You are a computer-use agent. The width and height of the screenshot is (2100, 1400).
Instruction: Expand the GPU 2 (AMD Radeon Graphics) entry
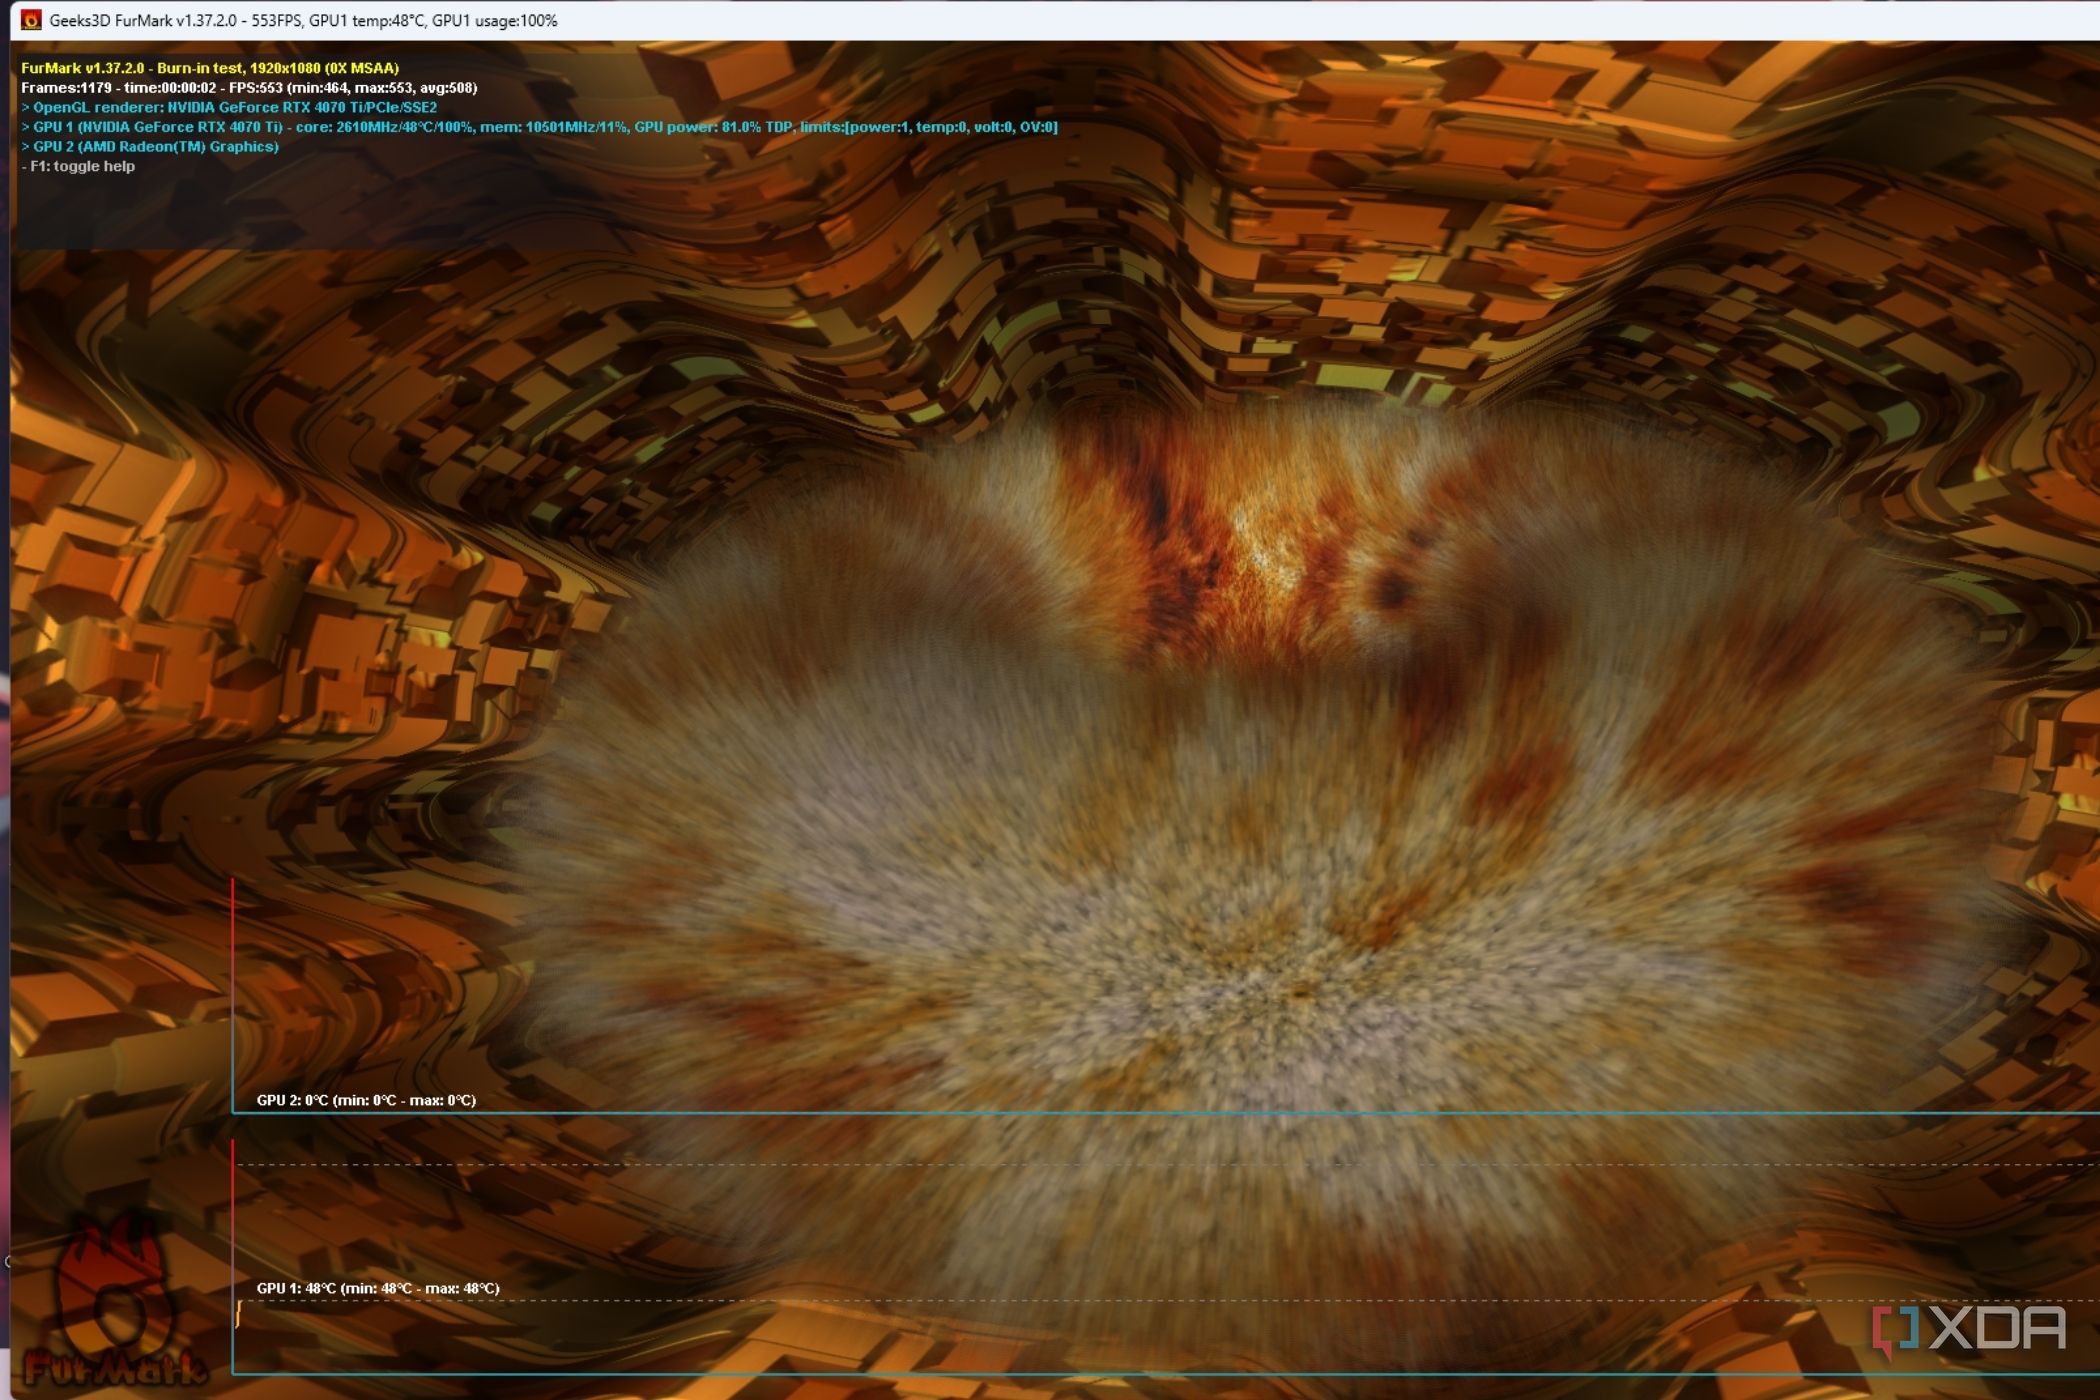coord(150,146)
